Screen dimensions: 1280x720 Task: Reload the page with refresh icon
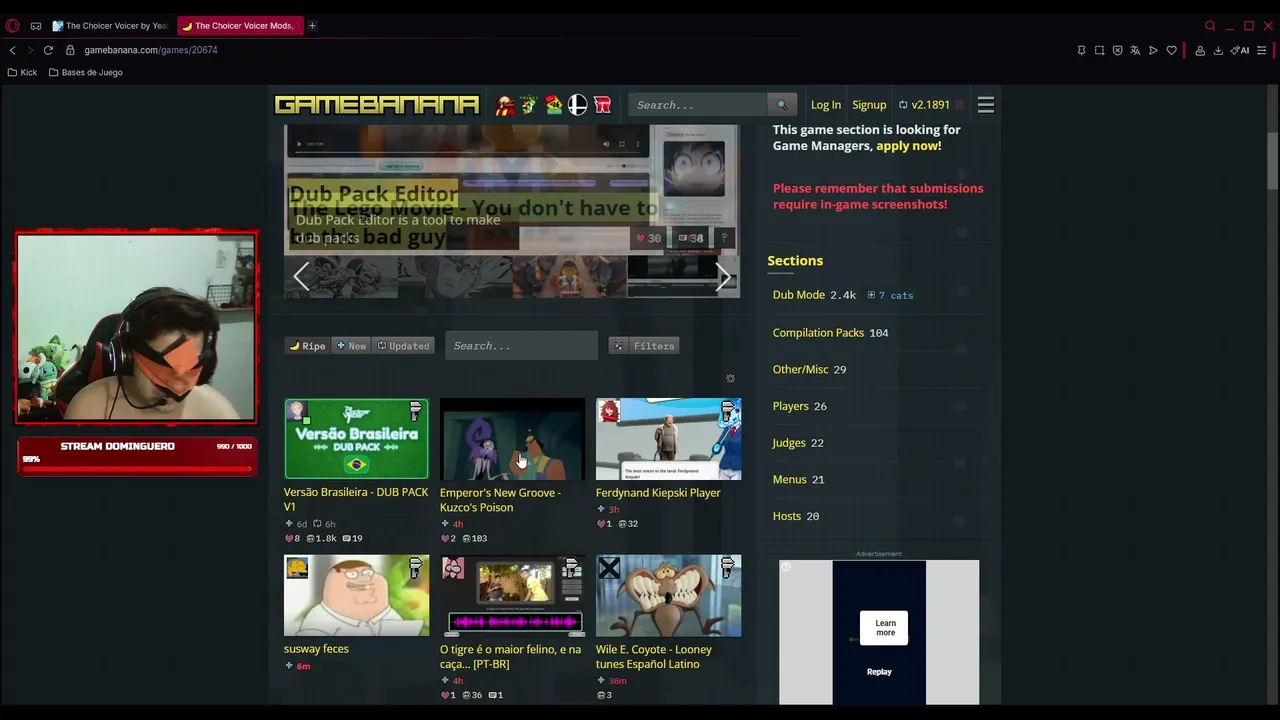point(48,50)
